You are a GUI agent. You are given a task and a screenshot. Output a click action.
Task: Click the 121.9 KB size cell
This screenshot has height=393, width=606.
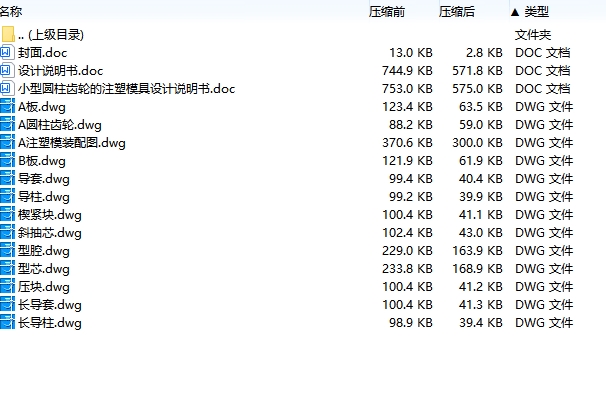(x=407, y=161)
